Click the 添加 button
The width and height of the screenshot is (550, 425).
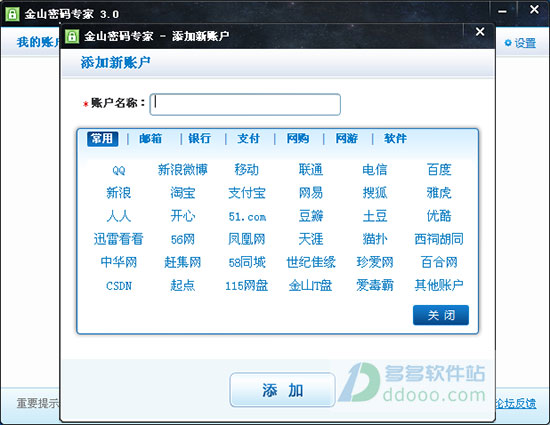282,390
